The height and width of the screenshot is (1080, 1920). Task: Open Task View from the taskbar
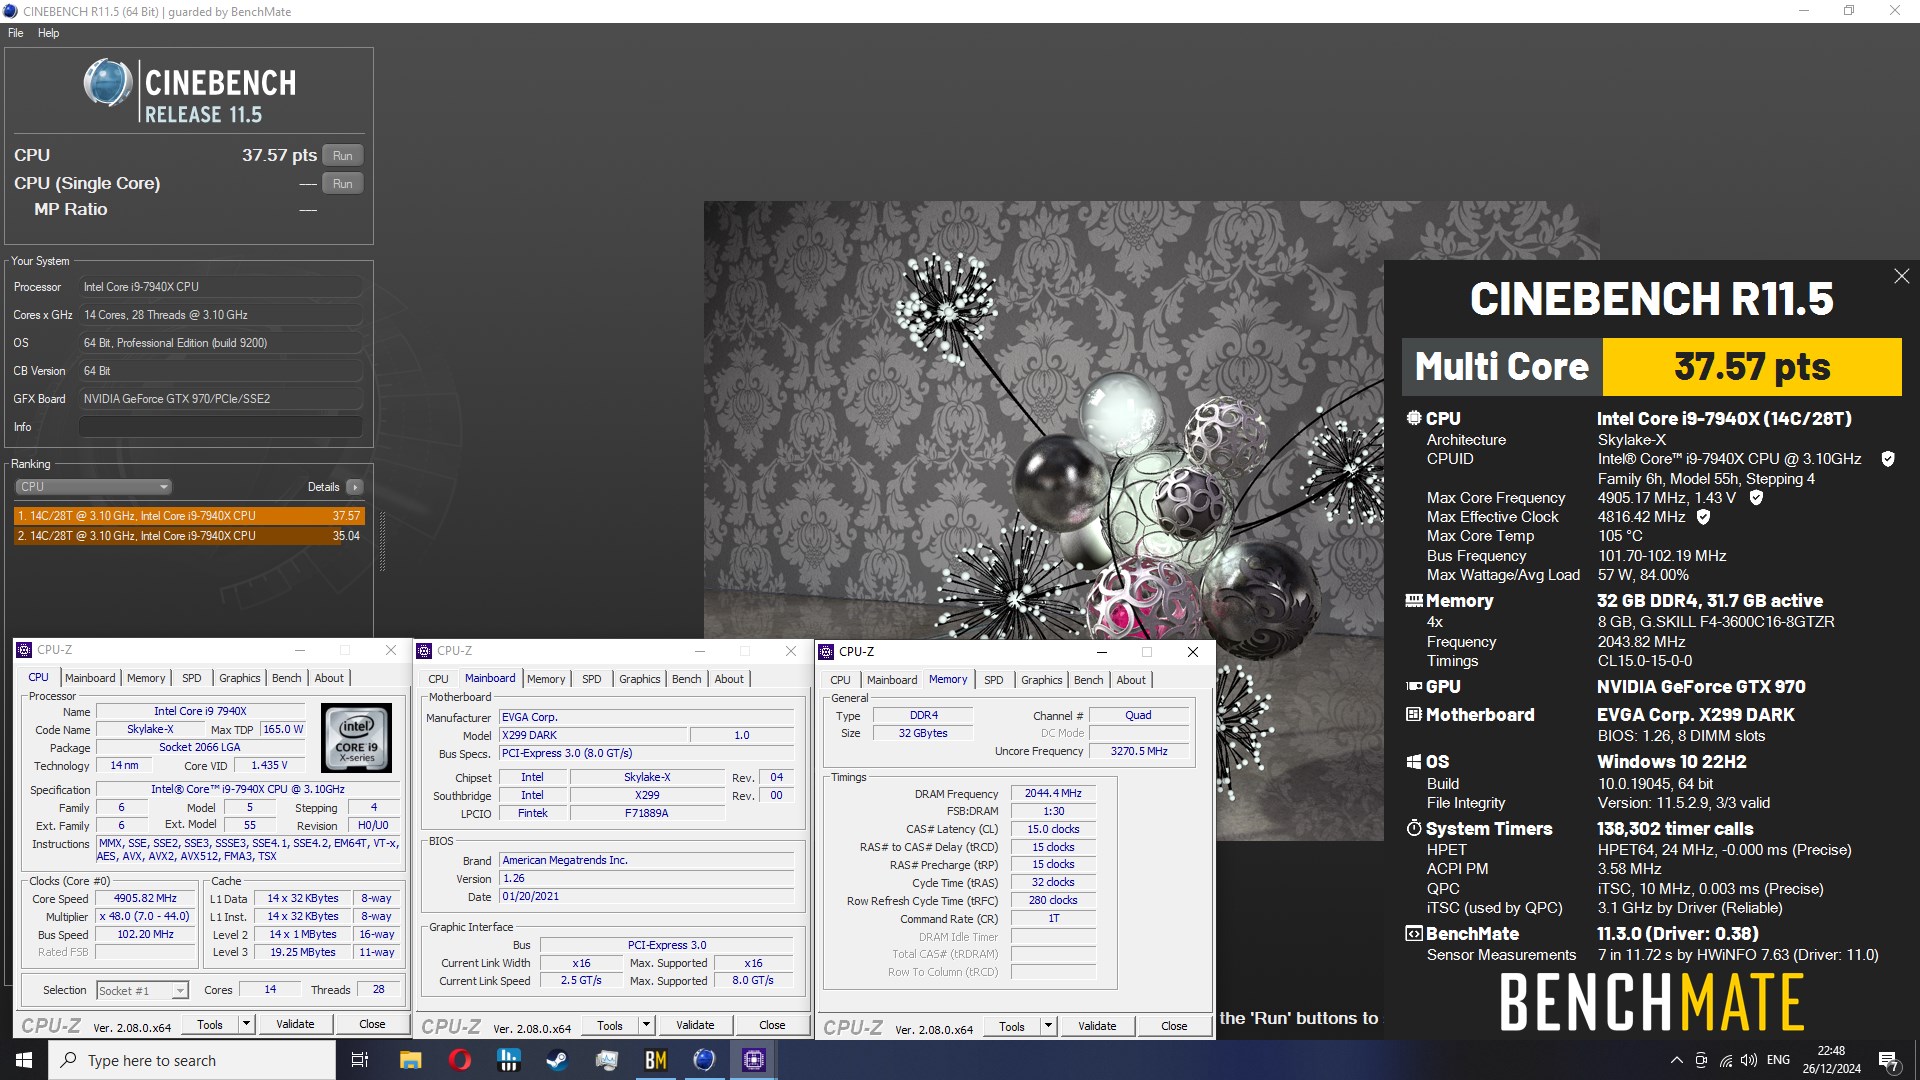click(x=360, y=1060)
